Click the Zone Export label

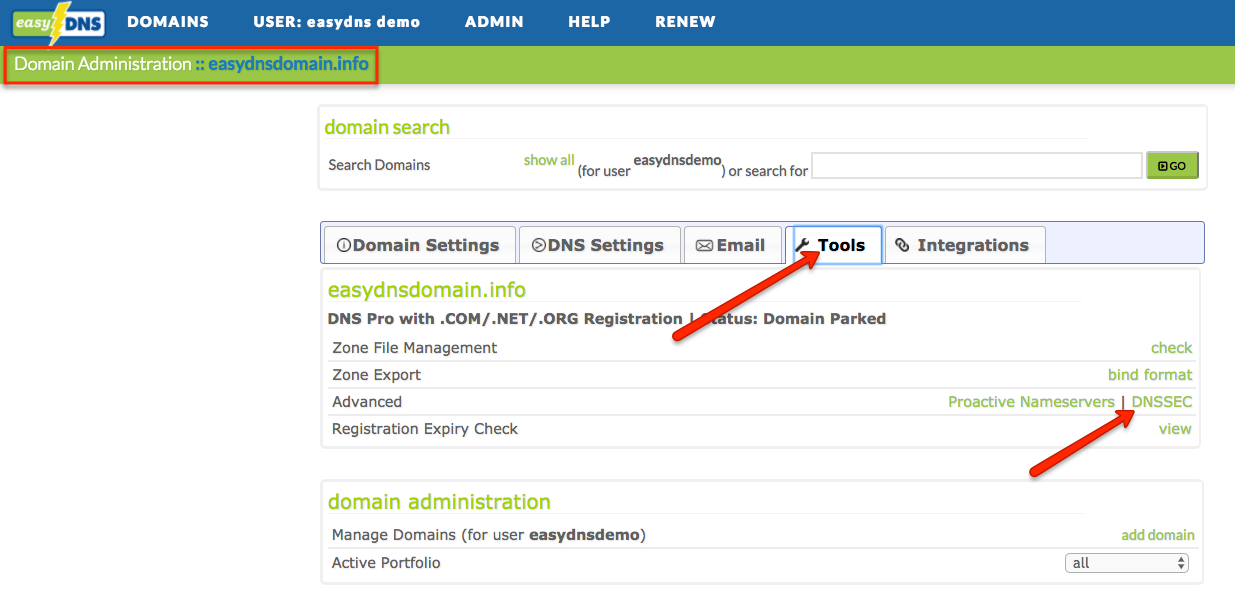pyautogui.click(x=377, y=375)
